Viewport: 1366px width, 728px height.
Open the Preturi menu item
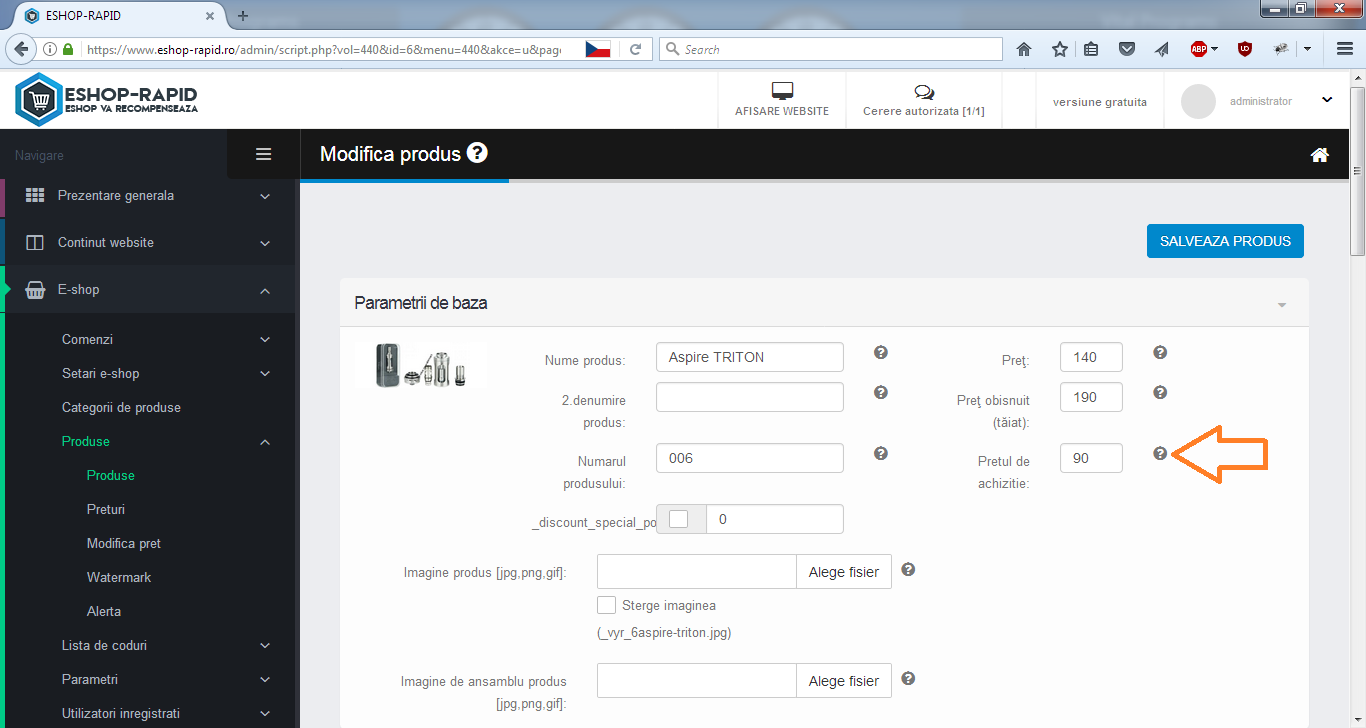[106, 510]
